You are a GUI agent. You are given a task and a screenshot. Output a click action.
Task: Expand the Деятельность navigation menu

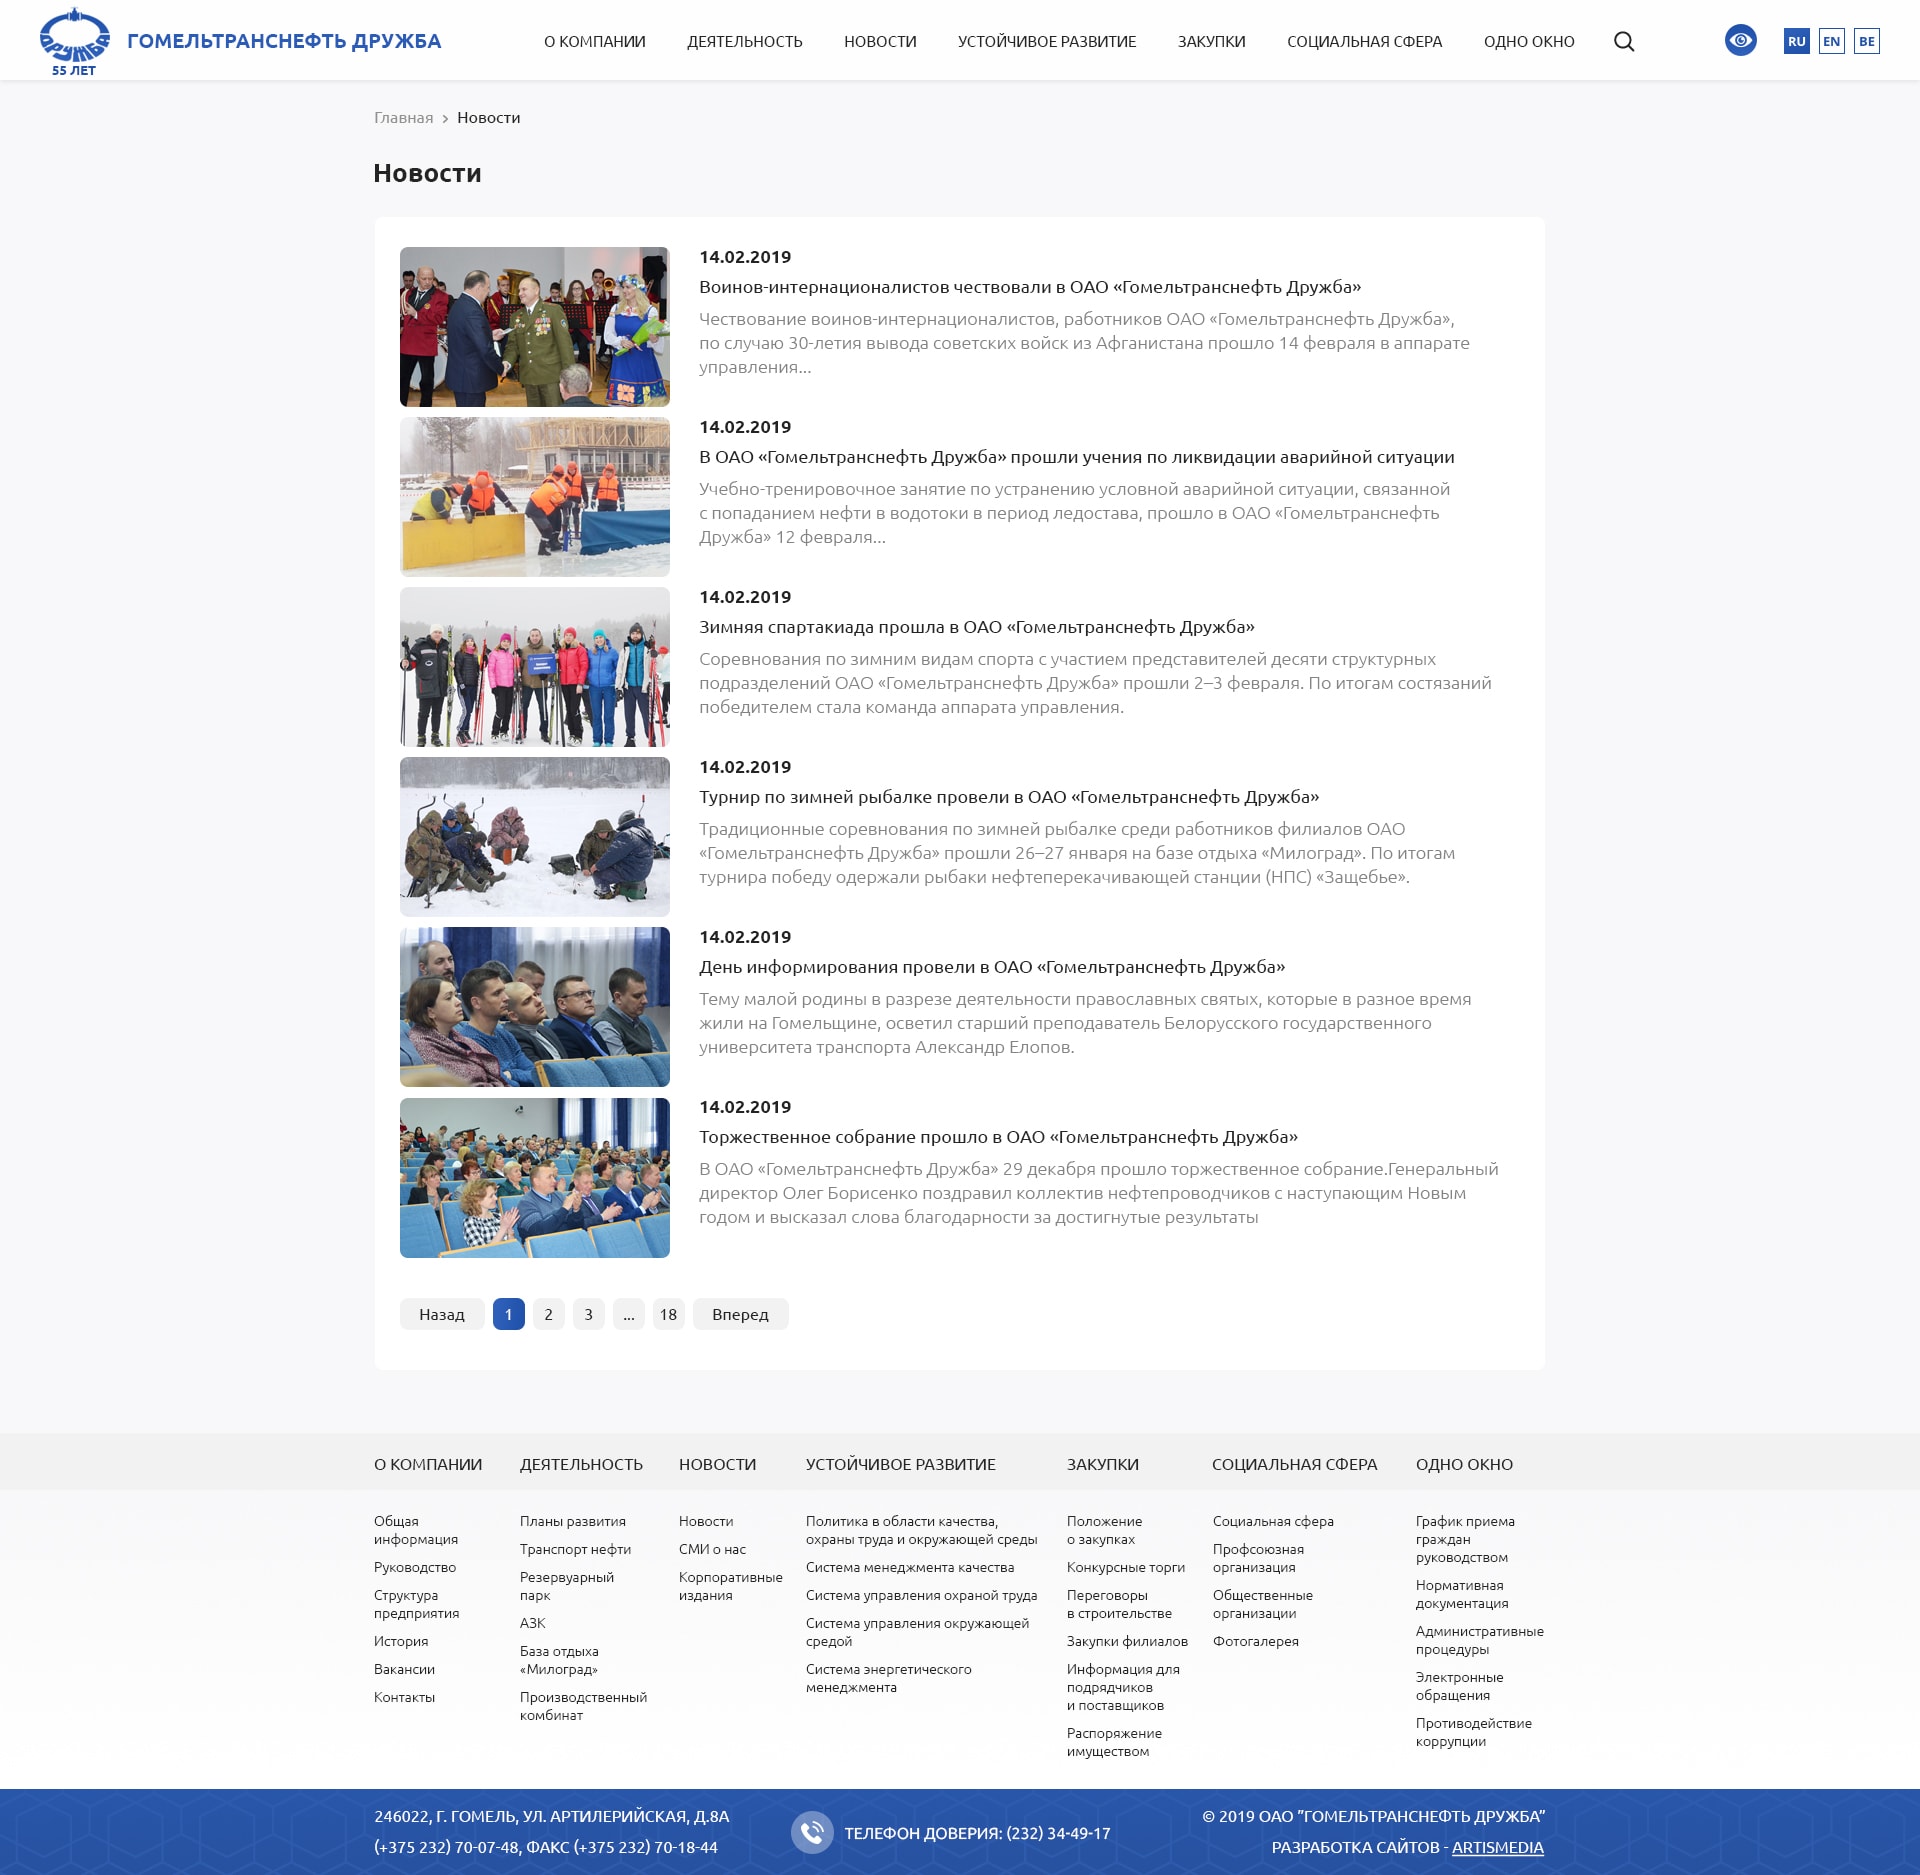point(744,41)
